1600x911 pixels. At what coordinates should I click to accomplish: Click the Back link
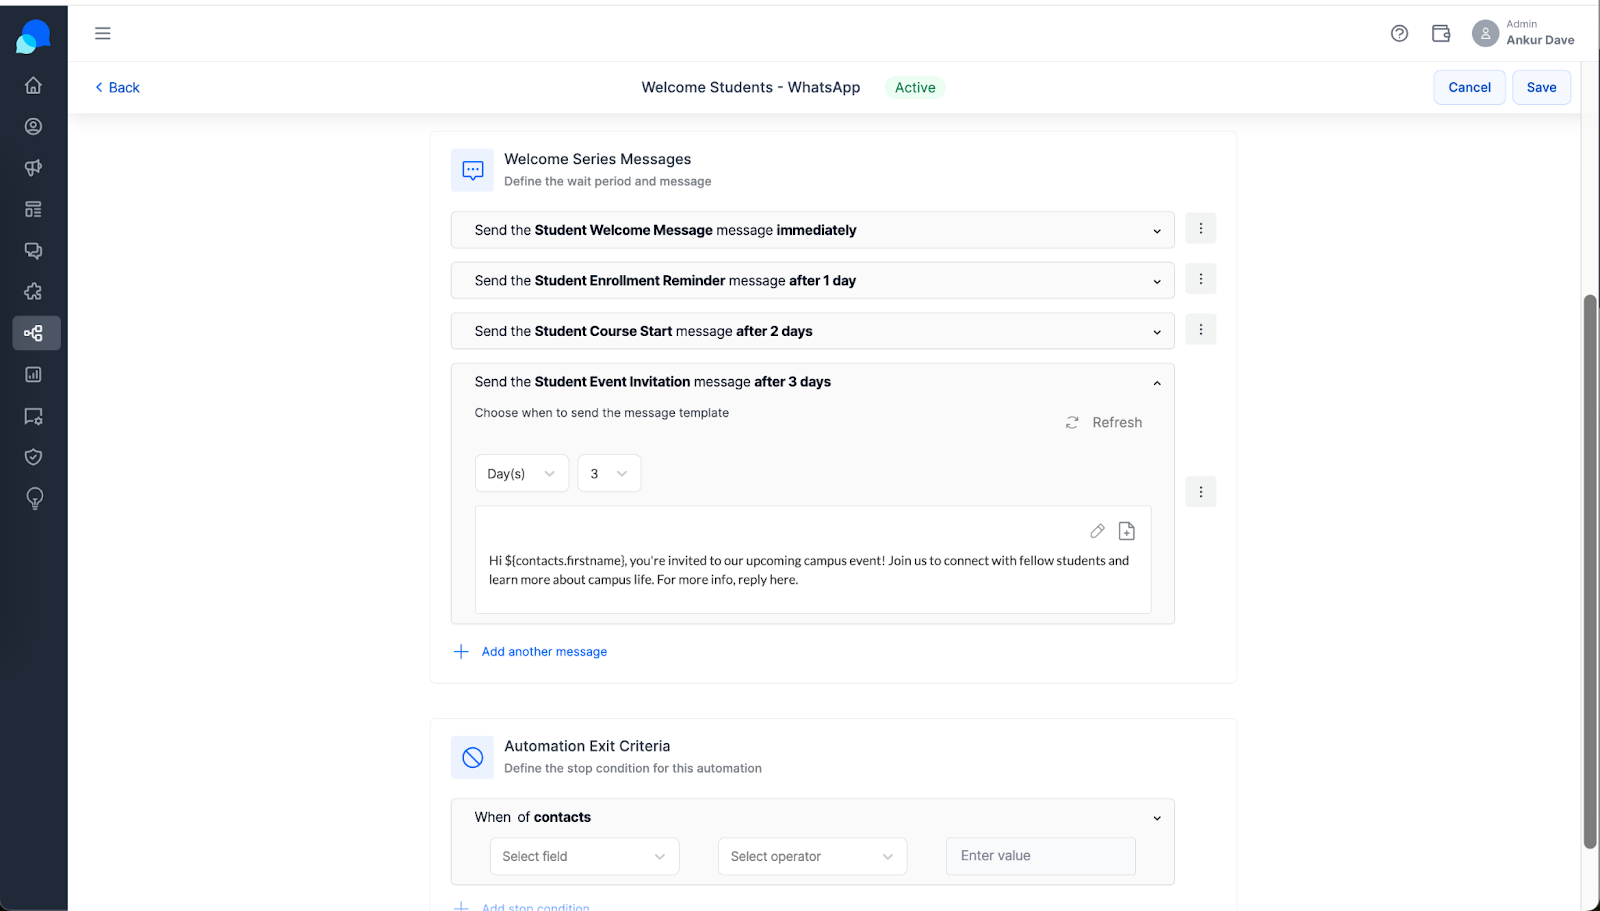[x=117, y=88]
